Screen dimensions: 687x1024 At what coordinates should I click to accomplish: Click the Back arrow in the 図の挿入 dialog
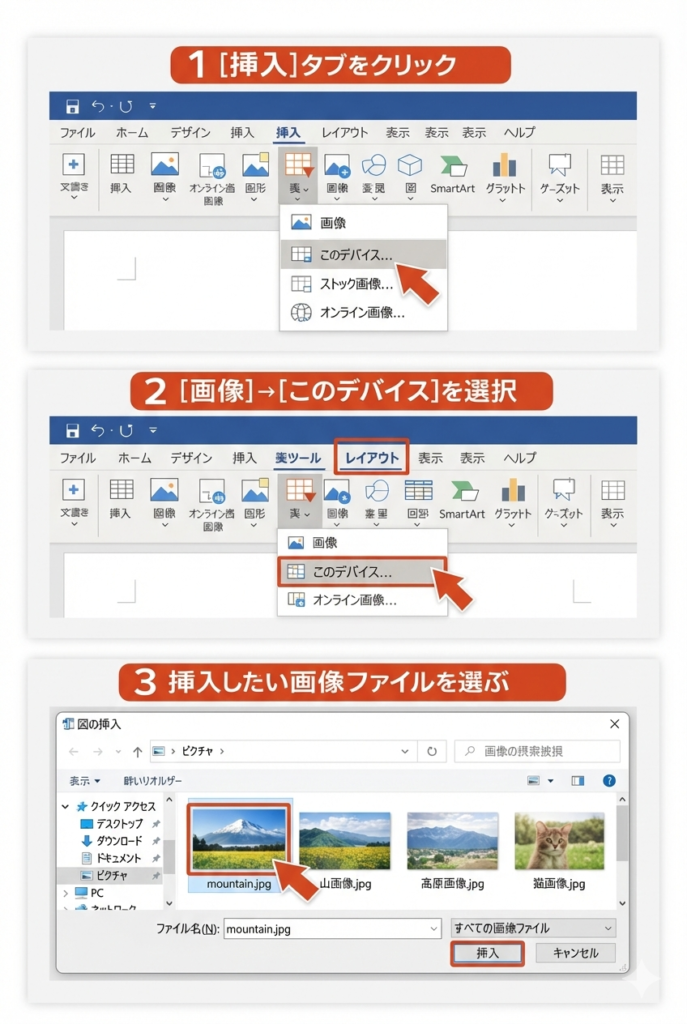click(73, 752)
